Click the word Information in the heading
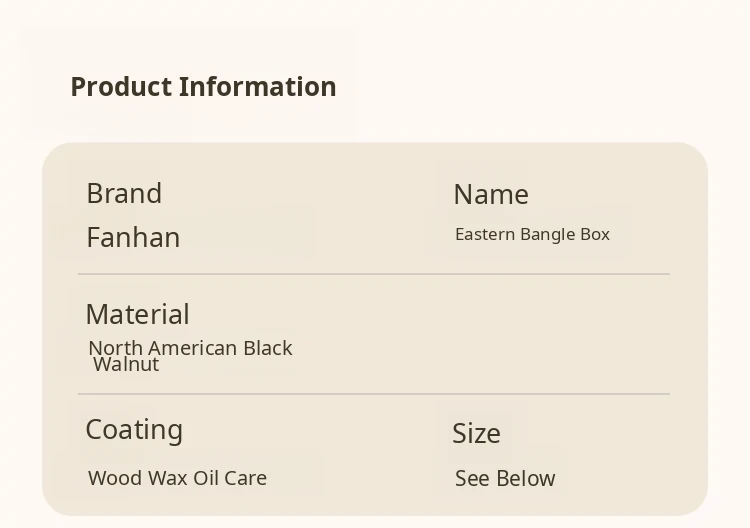The height and width of the screenshot is (528, 750). click(258, 87)
